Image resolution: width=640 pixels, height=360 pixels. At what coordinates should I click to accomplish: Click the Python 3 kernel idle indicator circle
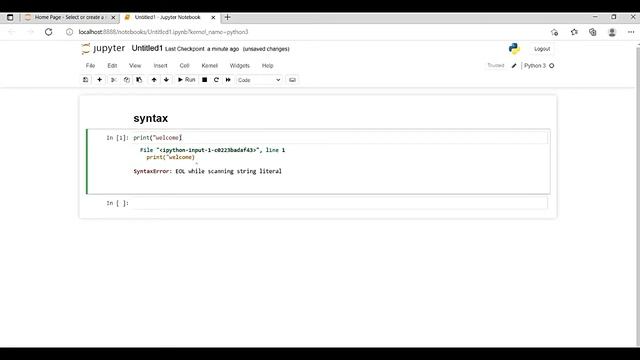point(551,66)
